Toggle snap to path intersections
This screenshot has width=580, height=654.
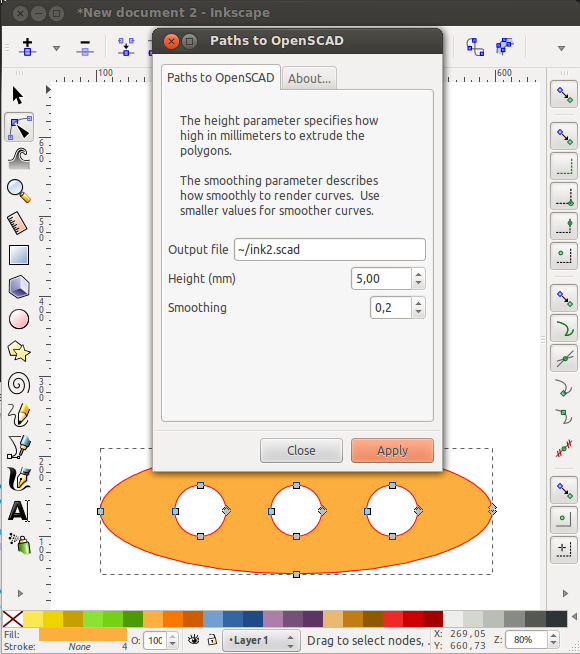[x=564, y=358]
